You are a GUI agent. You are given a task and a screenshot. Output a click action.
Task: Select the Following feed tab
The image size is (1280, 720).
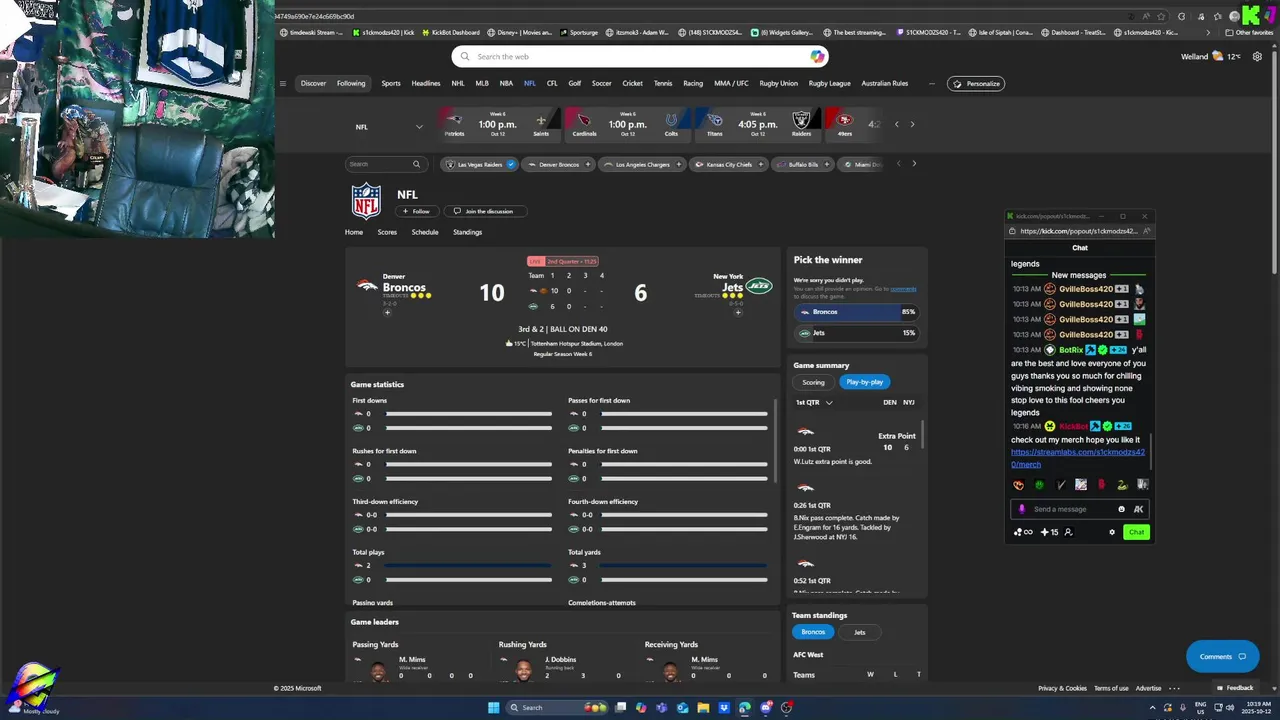pos(351,83)
